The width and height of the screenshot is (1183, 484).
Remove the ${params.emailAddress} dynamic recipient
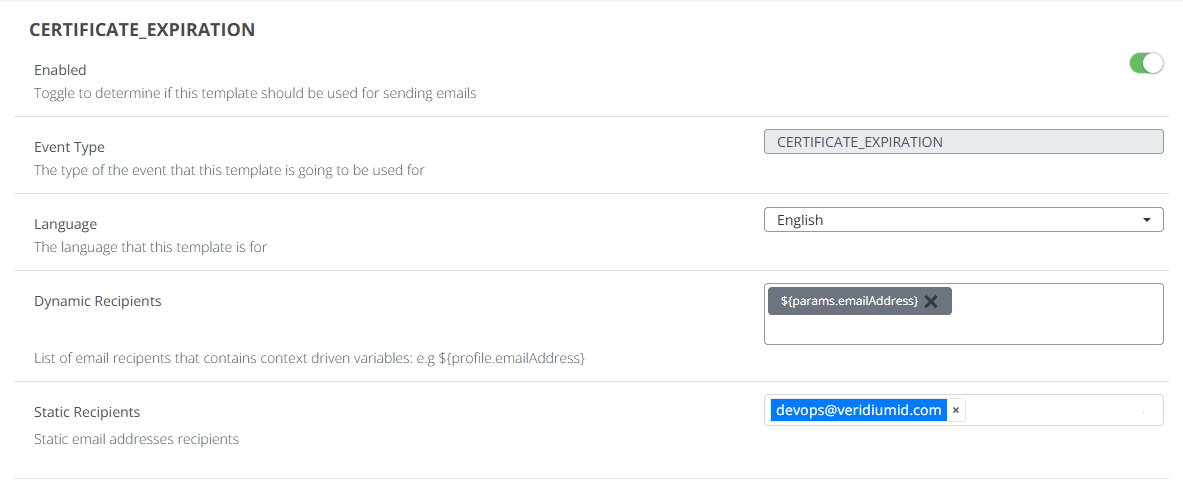point(931,301)
